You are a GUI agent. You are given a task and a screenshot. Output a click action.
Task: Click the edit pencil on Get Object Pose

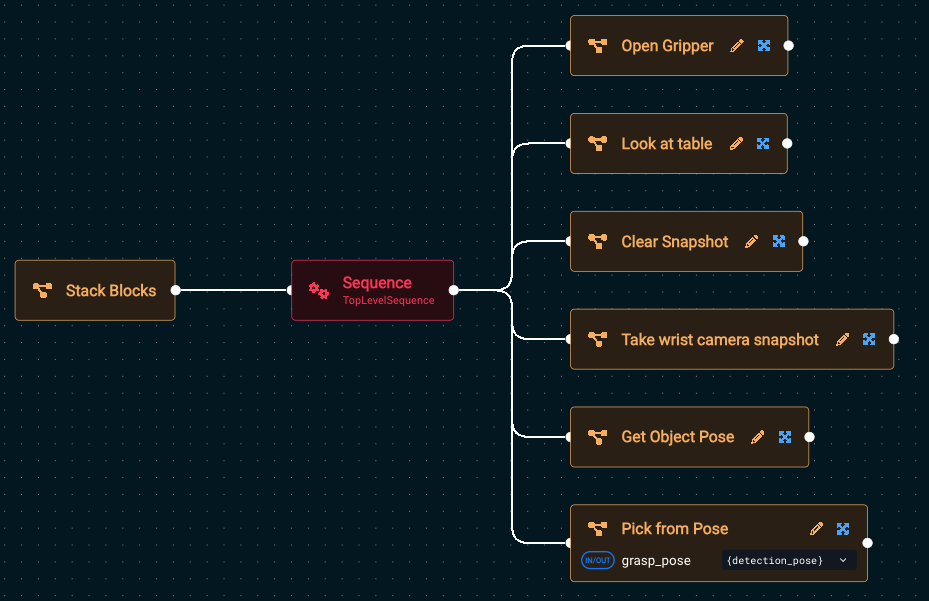[757, 437]
